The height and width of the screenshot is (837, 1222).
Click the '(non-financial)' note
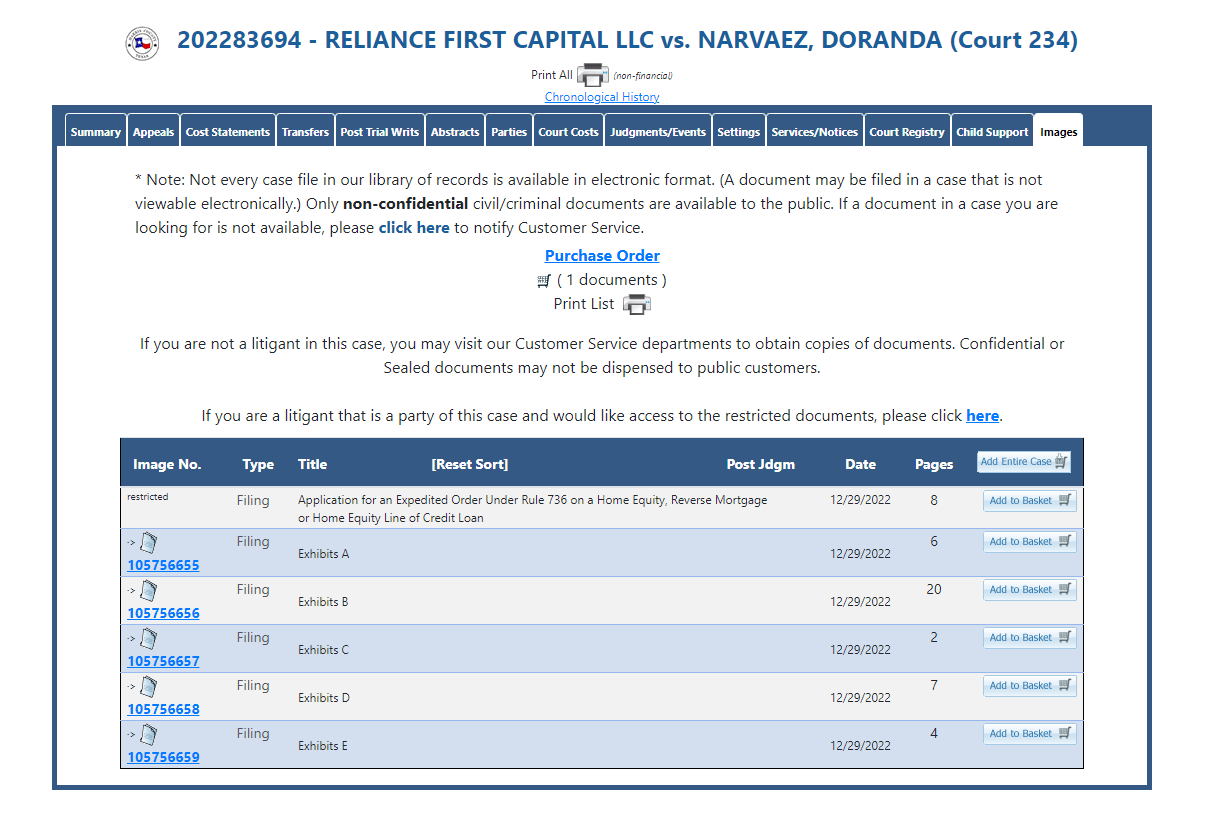[643, 76]
